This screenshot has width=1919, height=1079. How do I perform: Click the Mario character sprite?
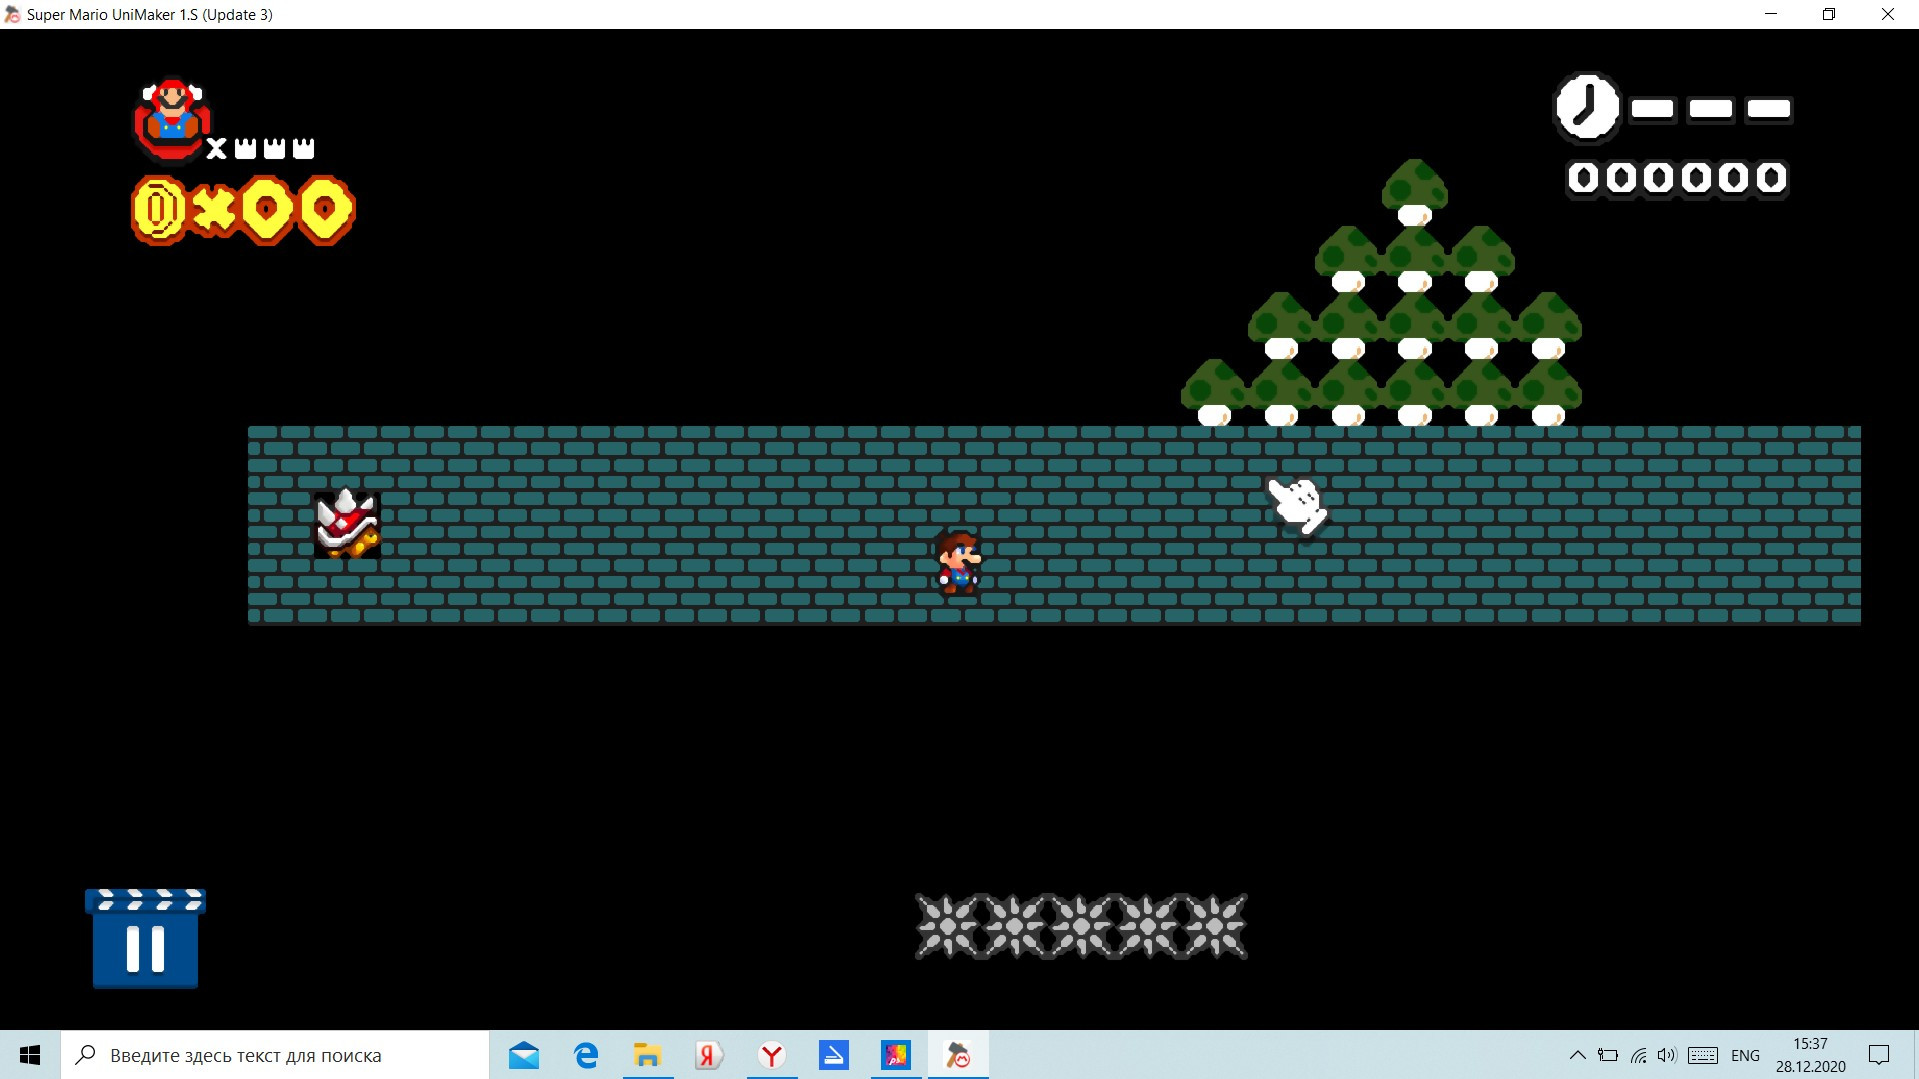coord(958,562)
